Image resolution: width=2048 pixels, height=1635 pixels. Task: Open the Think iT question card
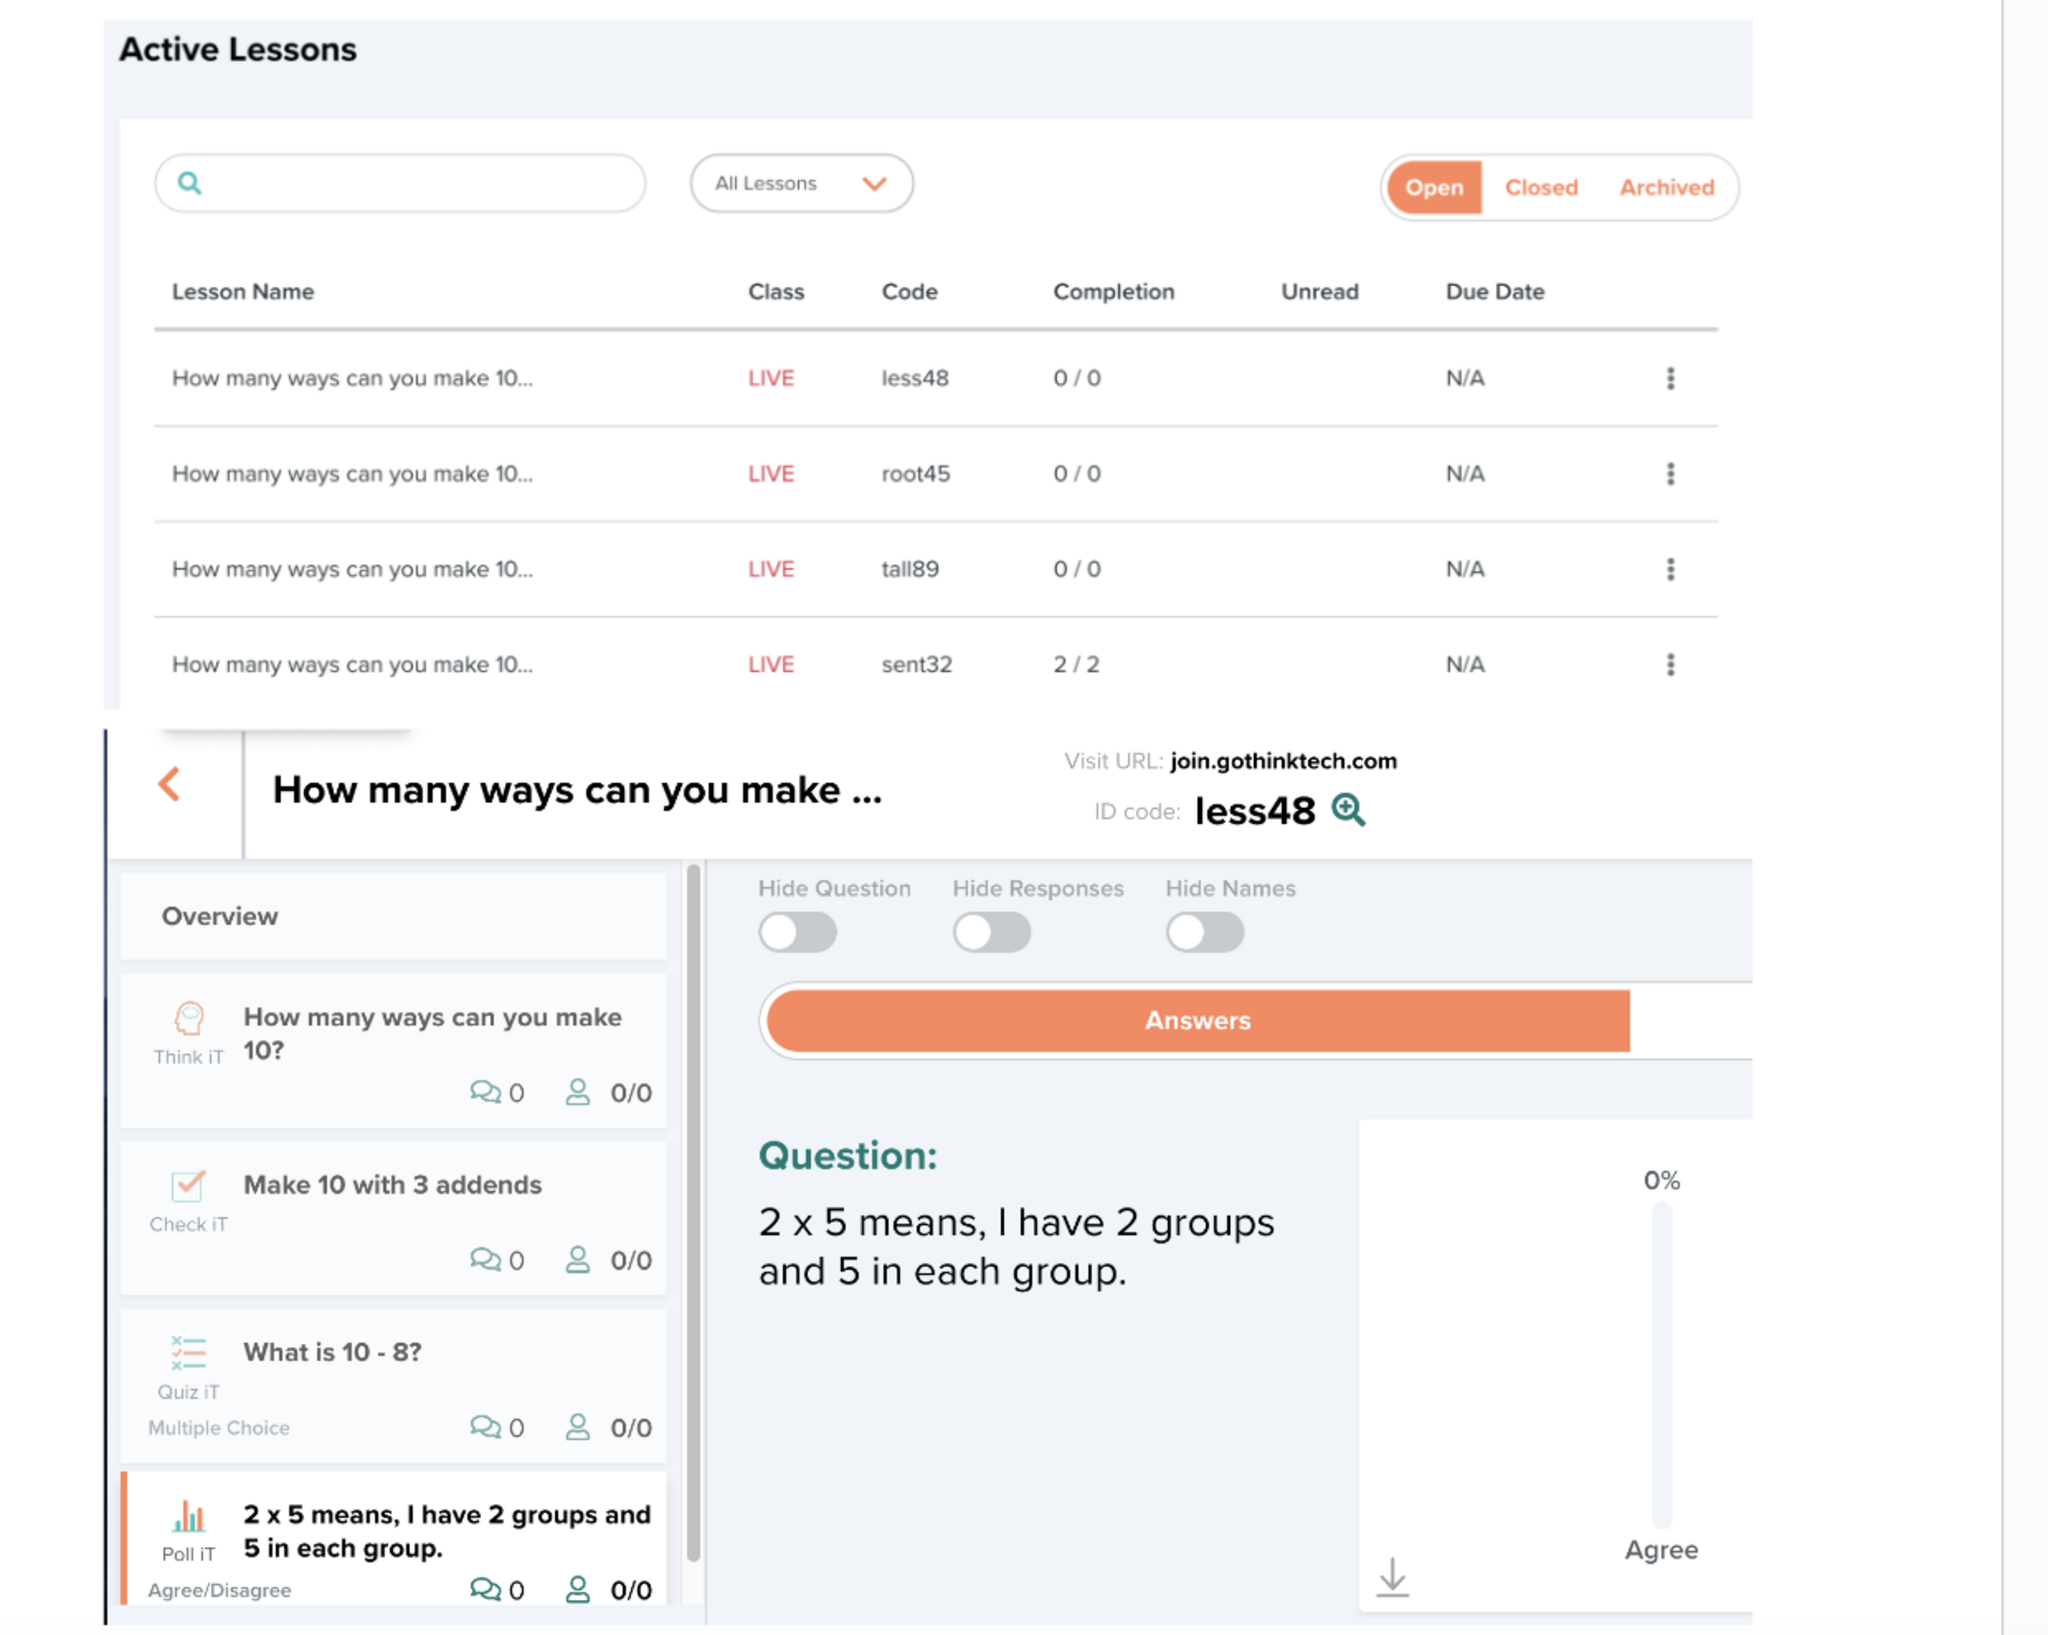click(x=393, y=1052)
